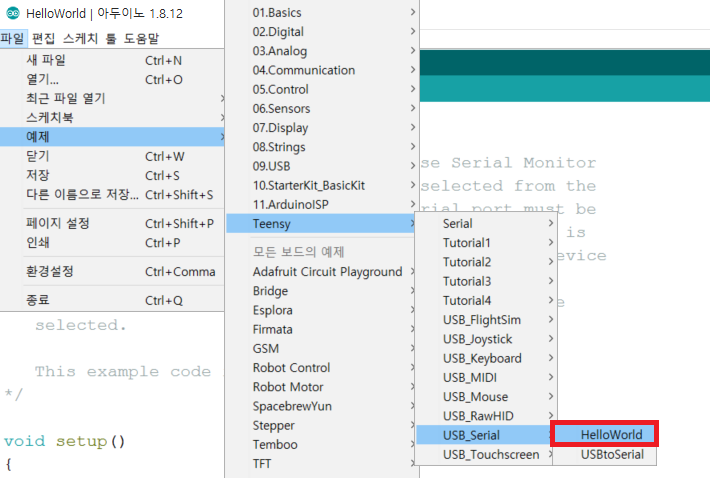This screenshot has height=478, width=710.
Task: Open the 스케치 menu
Action: coord(80,38)
